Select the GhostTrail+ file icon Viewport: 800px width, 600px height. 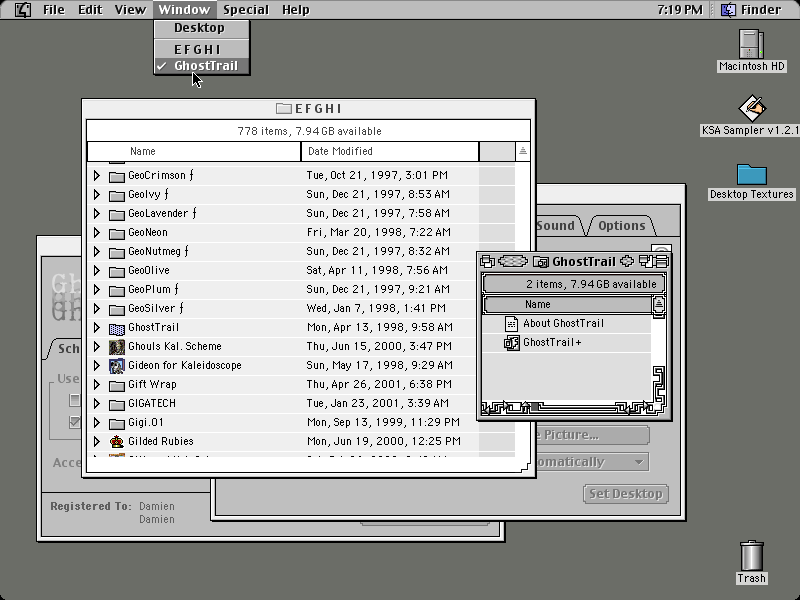[511, 342]
